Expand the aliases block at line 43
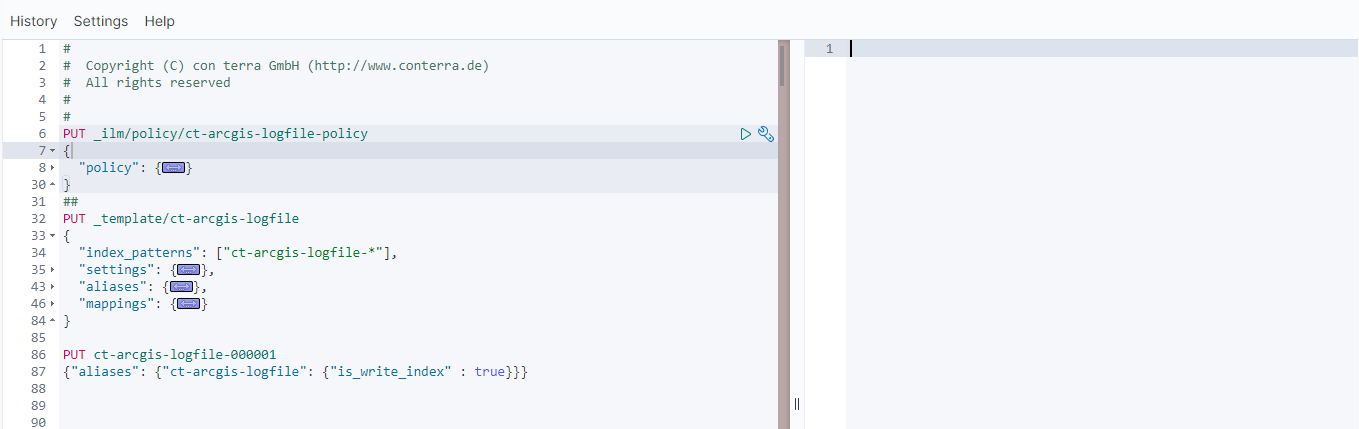 (x=52, y=287)
